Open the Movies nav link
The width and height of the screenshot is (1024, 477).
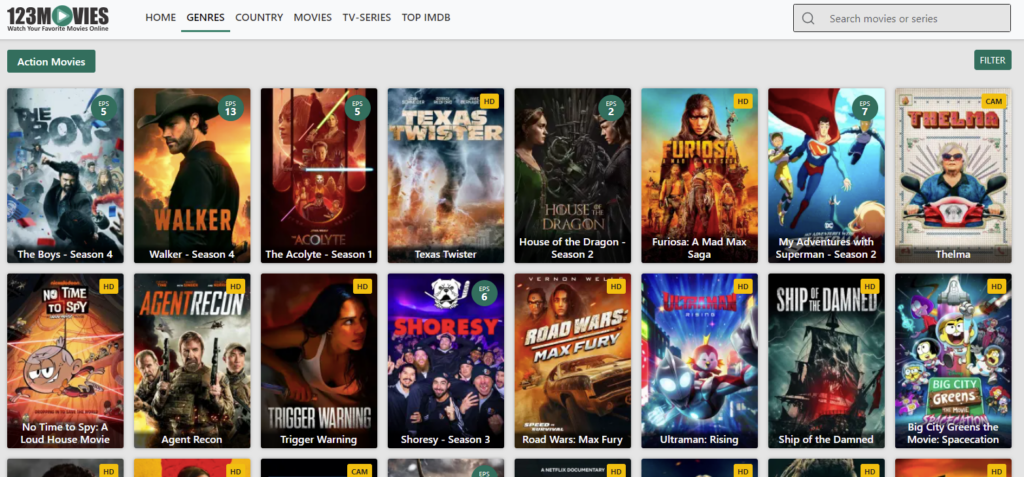[x=313, y=18]
